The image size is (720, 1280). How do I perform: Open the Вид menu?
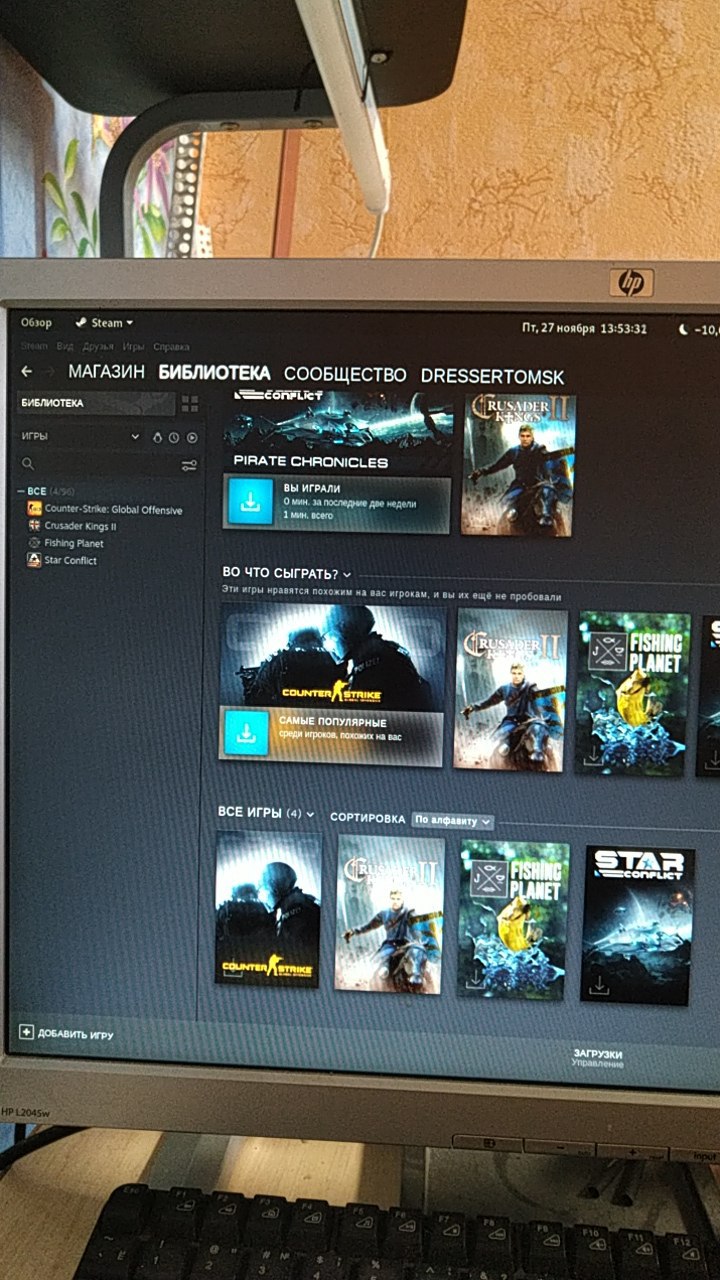(x=65, y=346)
